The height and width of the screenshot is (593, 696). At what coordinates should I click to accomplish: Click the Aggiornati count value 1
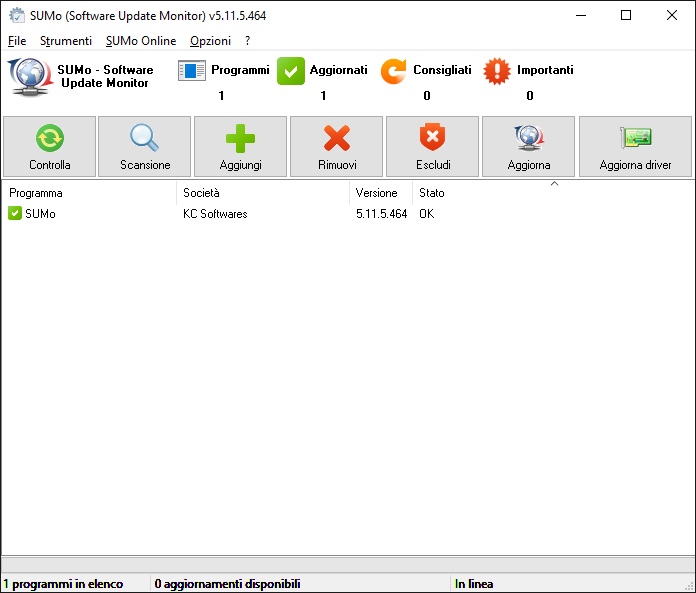(x=323, y=95)
